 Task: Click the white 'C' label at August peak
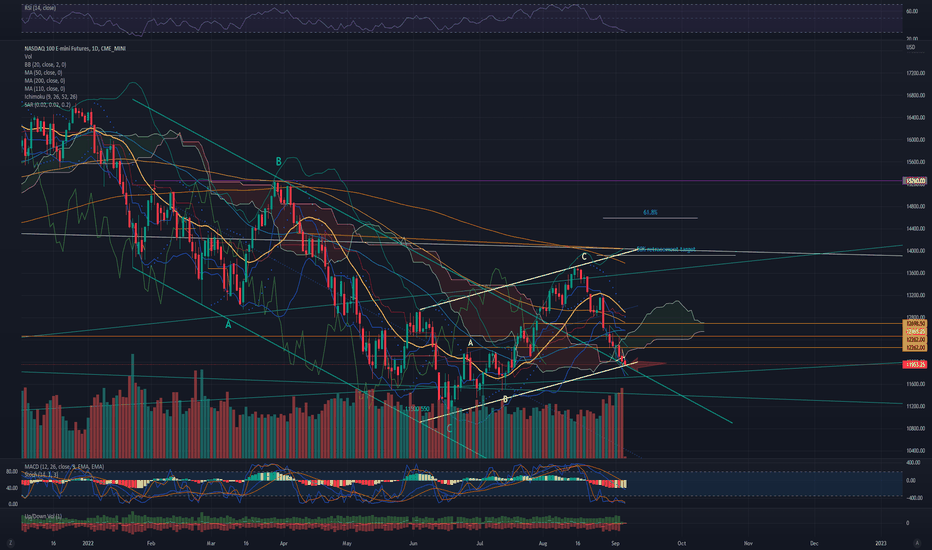pos(584,257)
